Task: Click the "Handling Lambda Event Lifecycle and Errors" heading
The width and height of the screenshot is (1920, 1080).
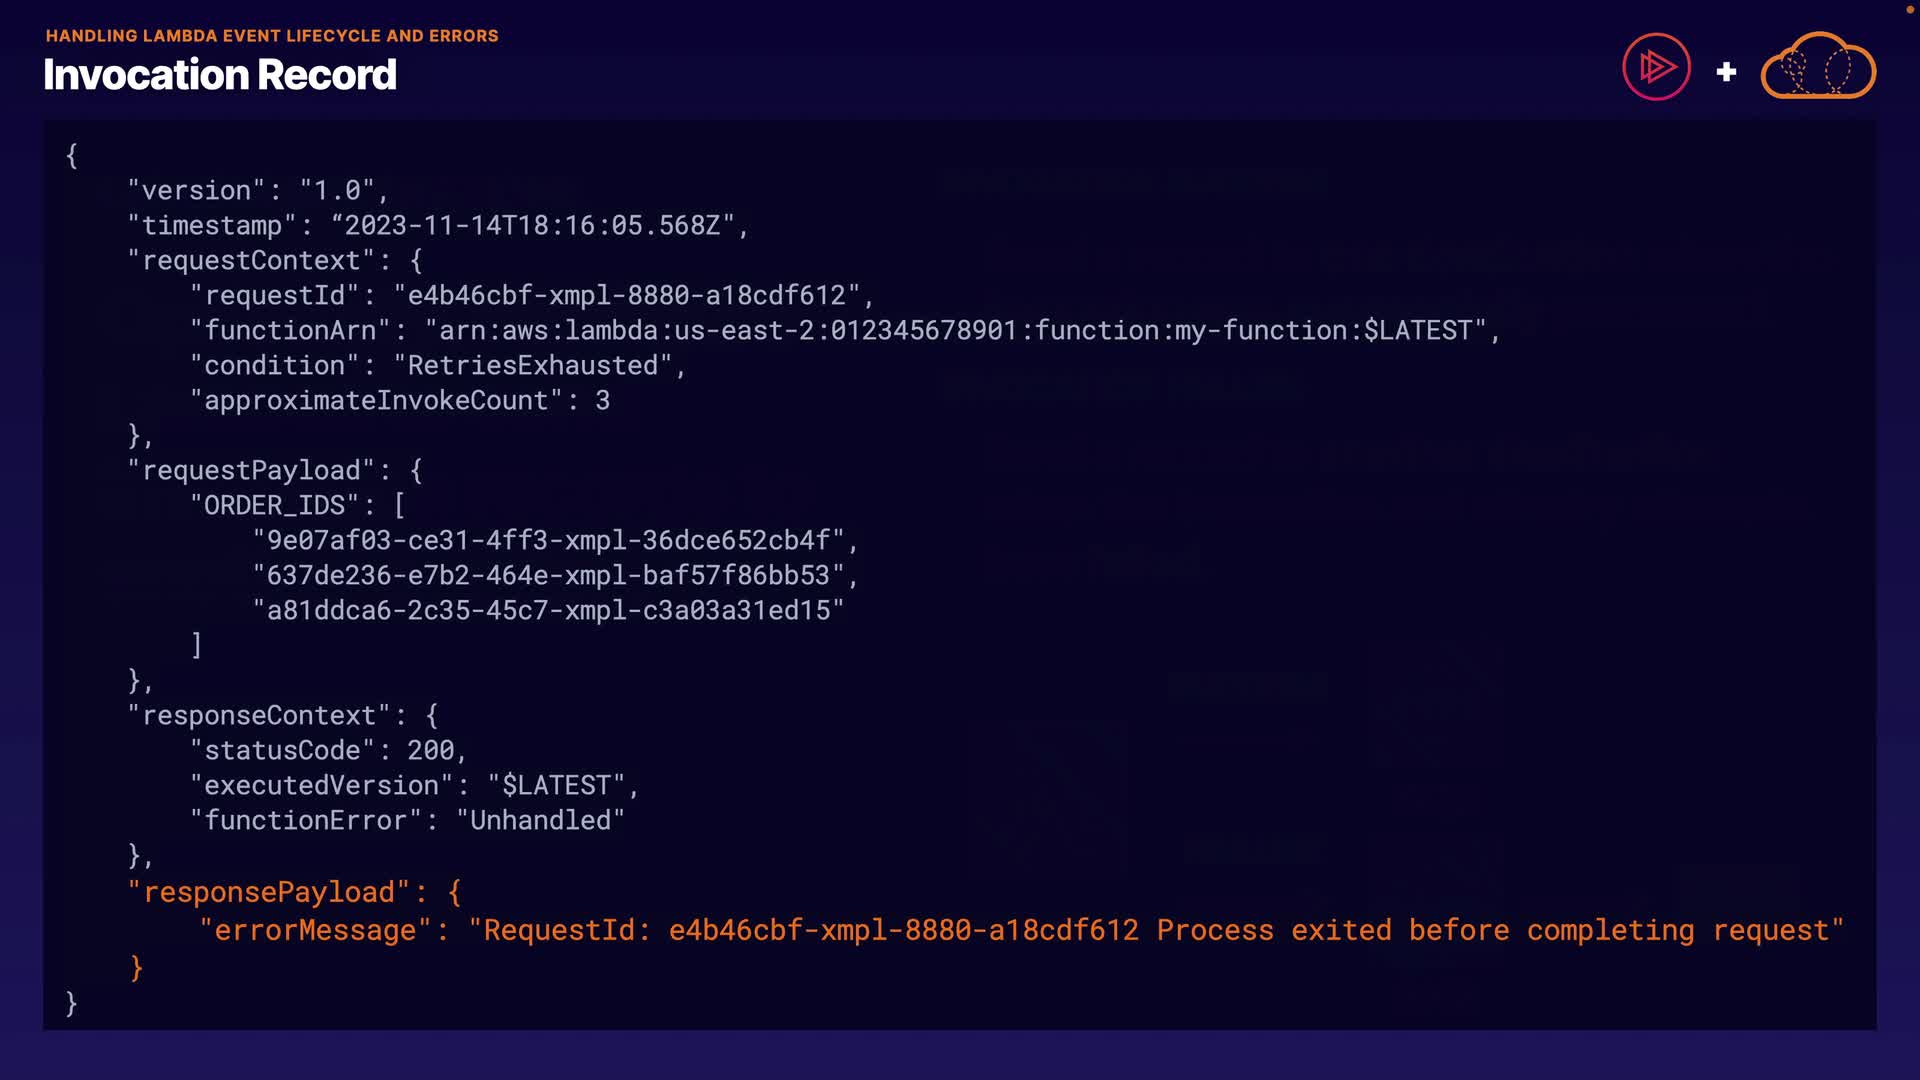Action: 272,36
